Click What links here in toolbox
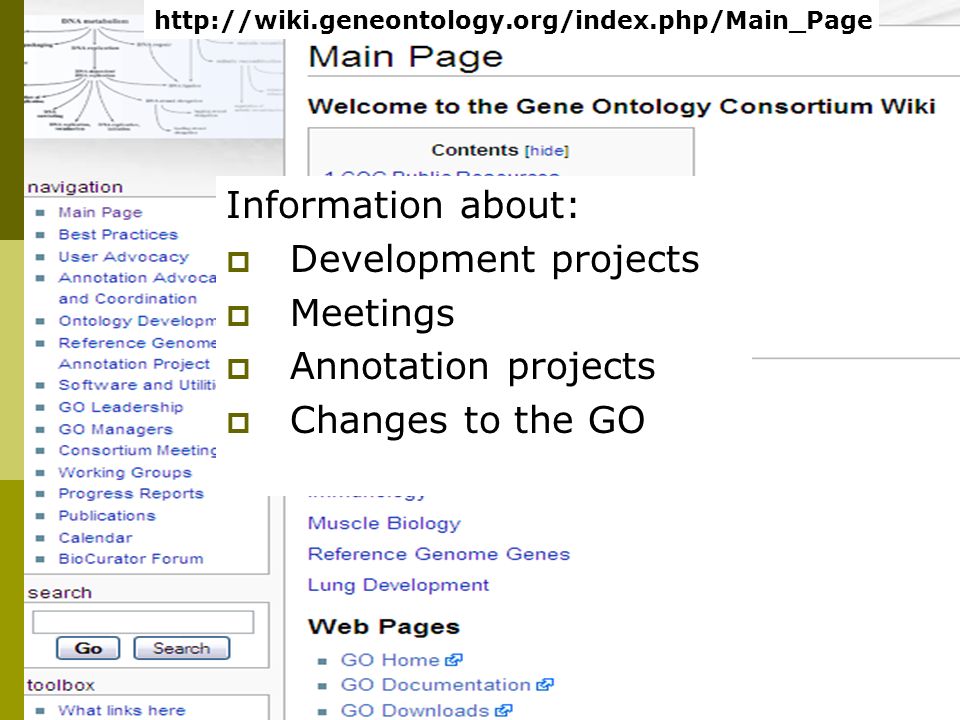The width and height of the screenshot is (960, 720). click(122, 710)
